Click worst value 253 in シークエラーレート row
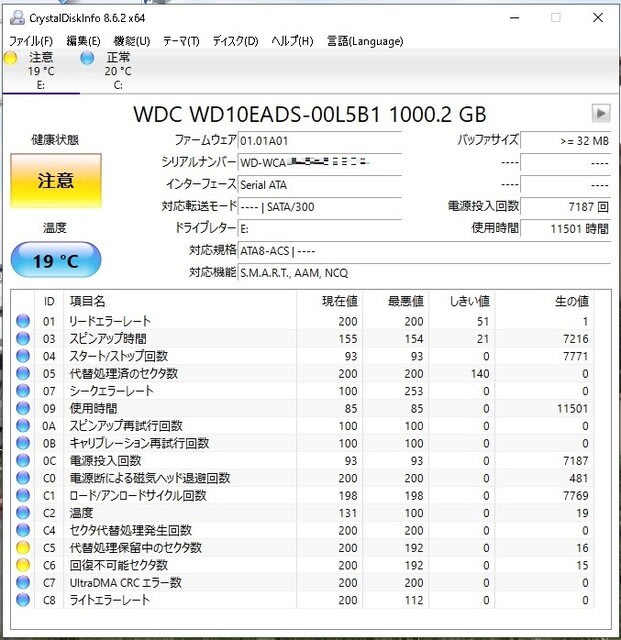 pyautogui.click(x=414, y=391)
